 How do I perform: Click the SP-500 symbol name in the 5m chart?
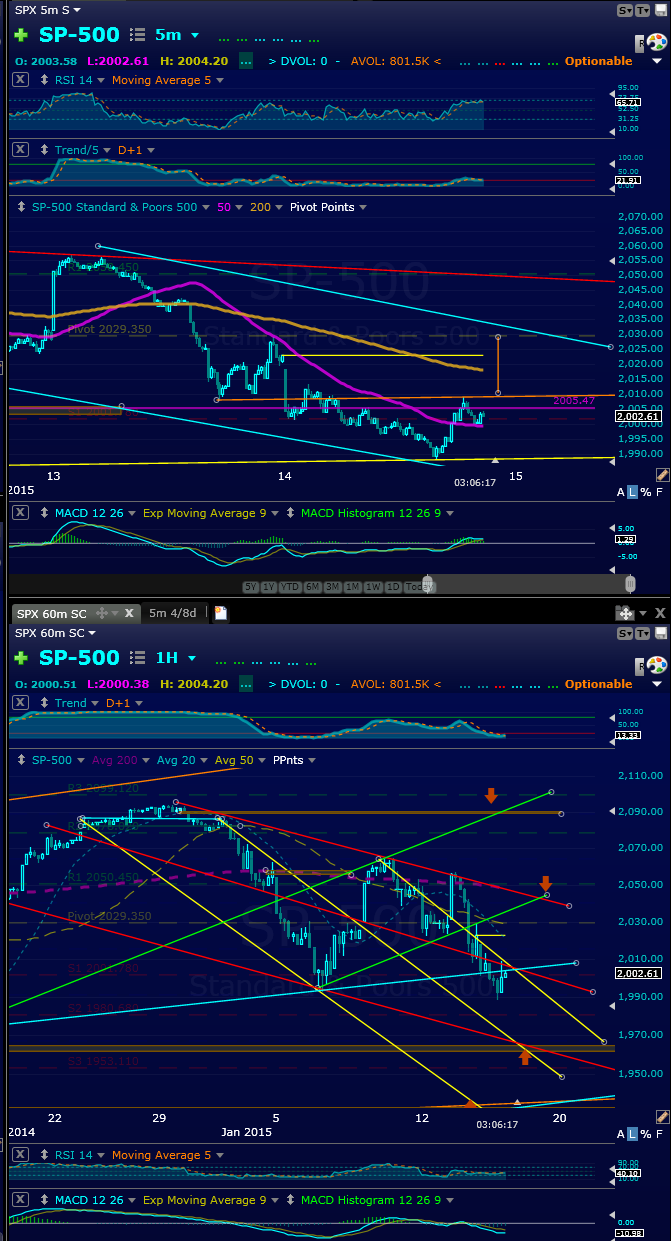click(79, 35)
